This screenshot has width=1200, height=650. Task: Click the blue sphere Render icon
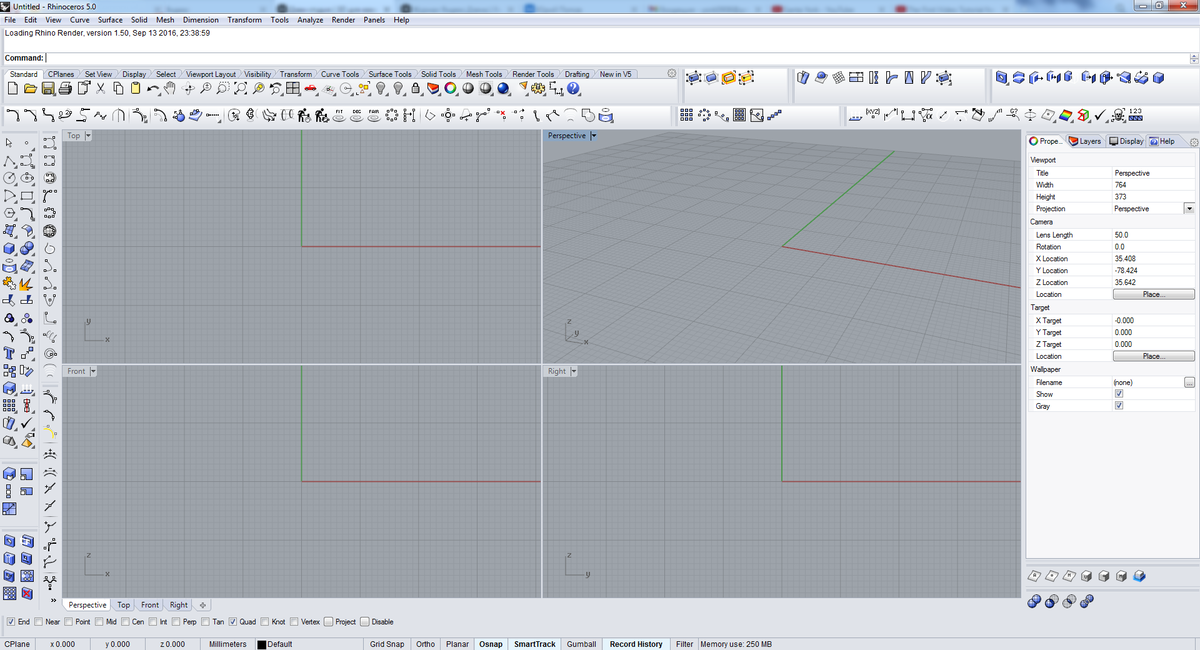click(503, 90)
